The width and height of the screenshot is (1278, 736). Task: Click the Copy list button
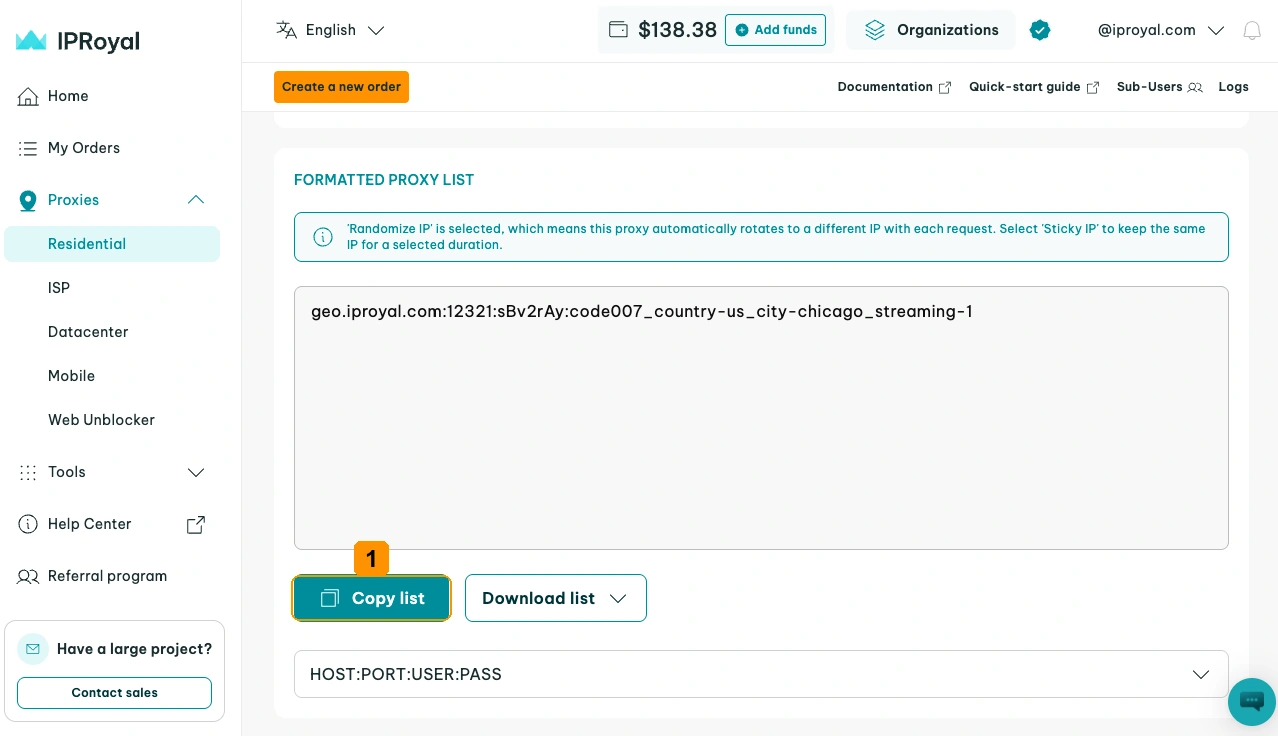(372, 598)
